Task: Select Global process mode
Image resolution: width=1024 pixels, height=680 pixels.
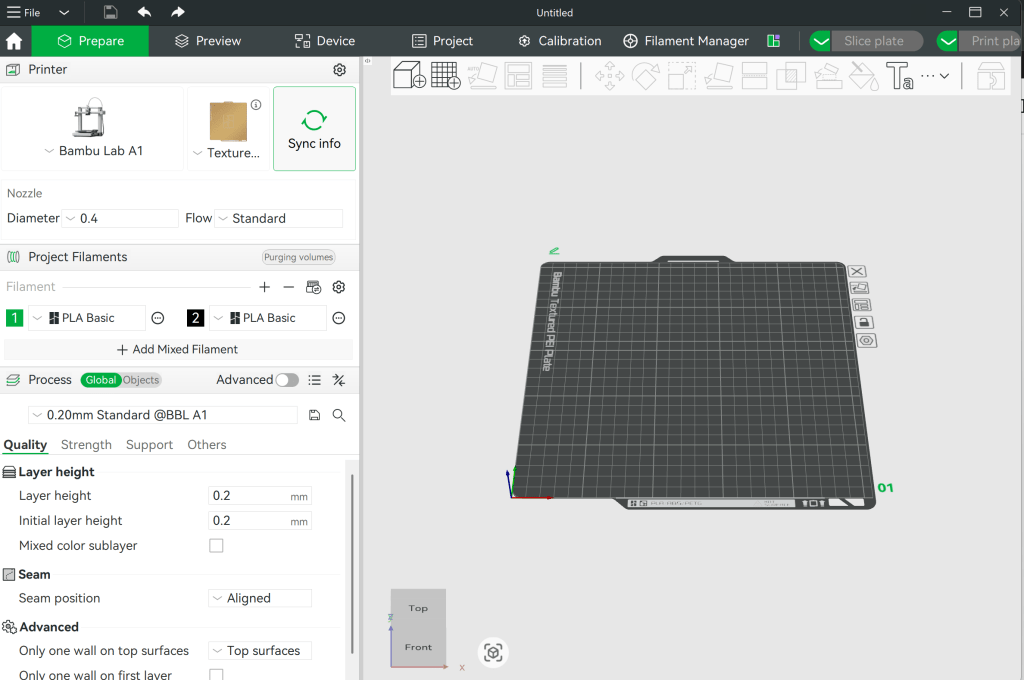Action: coord(101,380)
